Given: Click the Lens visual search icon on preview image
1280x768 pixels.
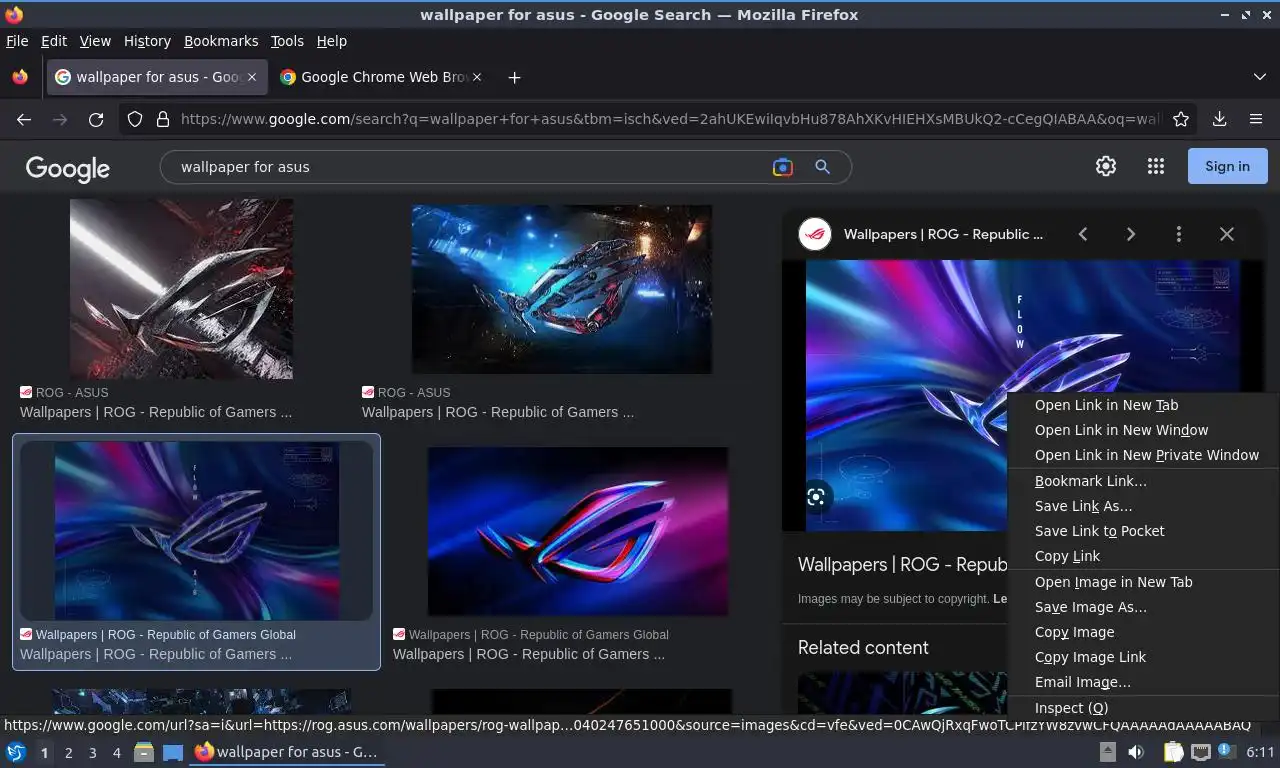Looking at the screenshot, I should pyautogui.click(x=816, y=497).
